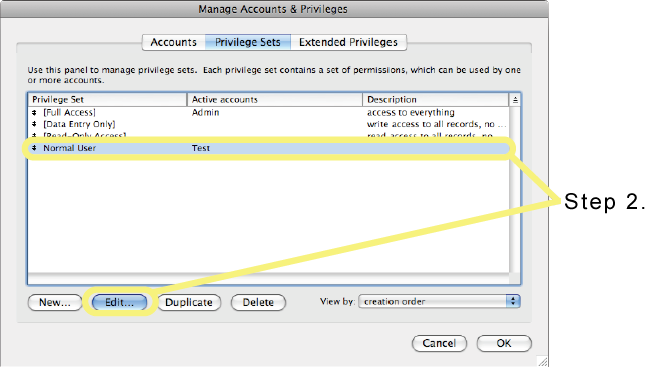Select the Normal User privilege set row

269,148
